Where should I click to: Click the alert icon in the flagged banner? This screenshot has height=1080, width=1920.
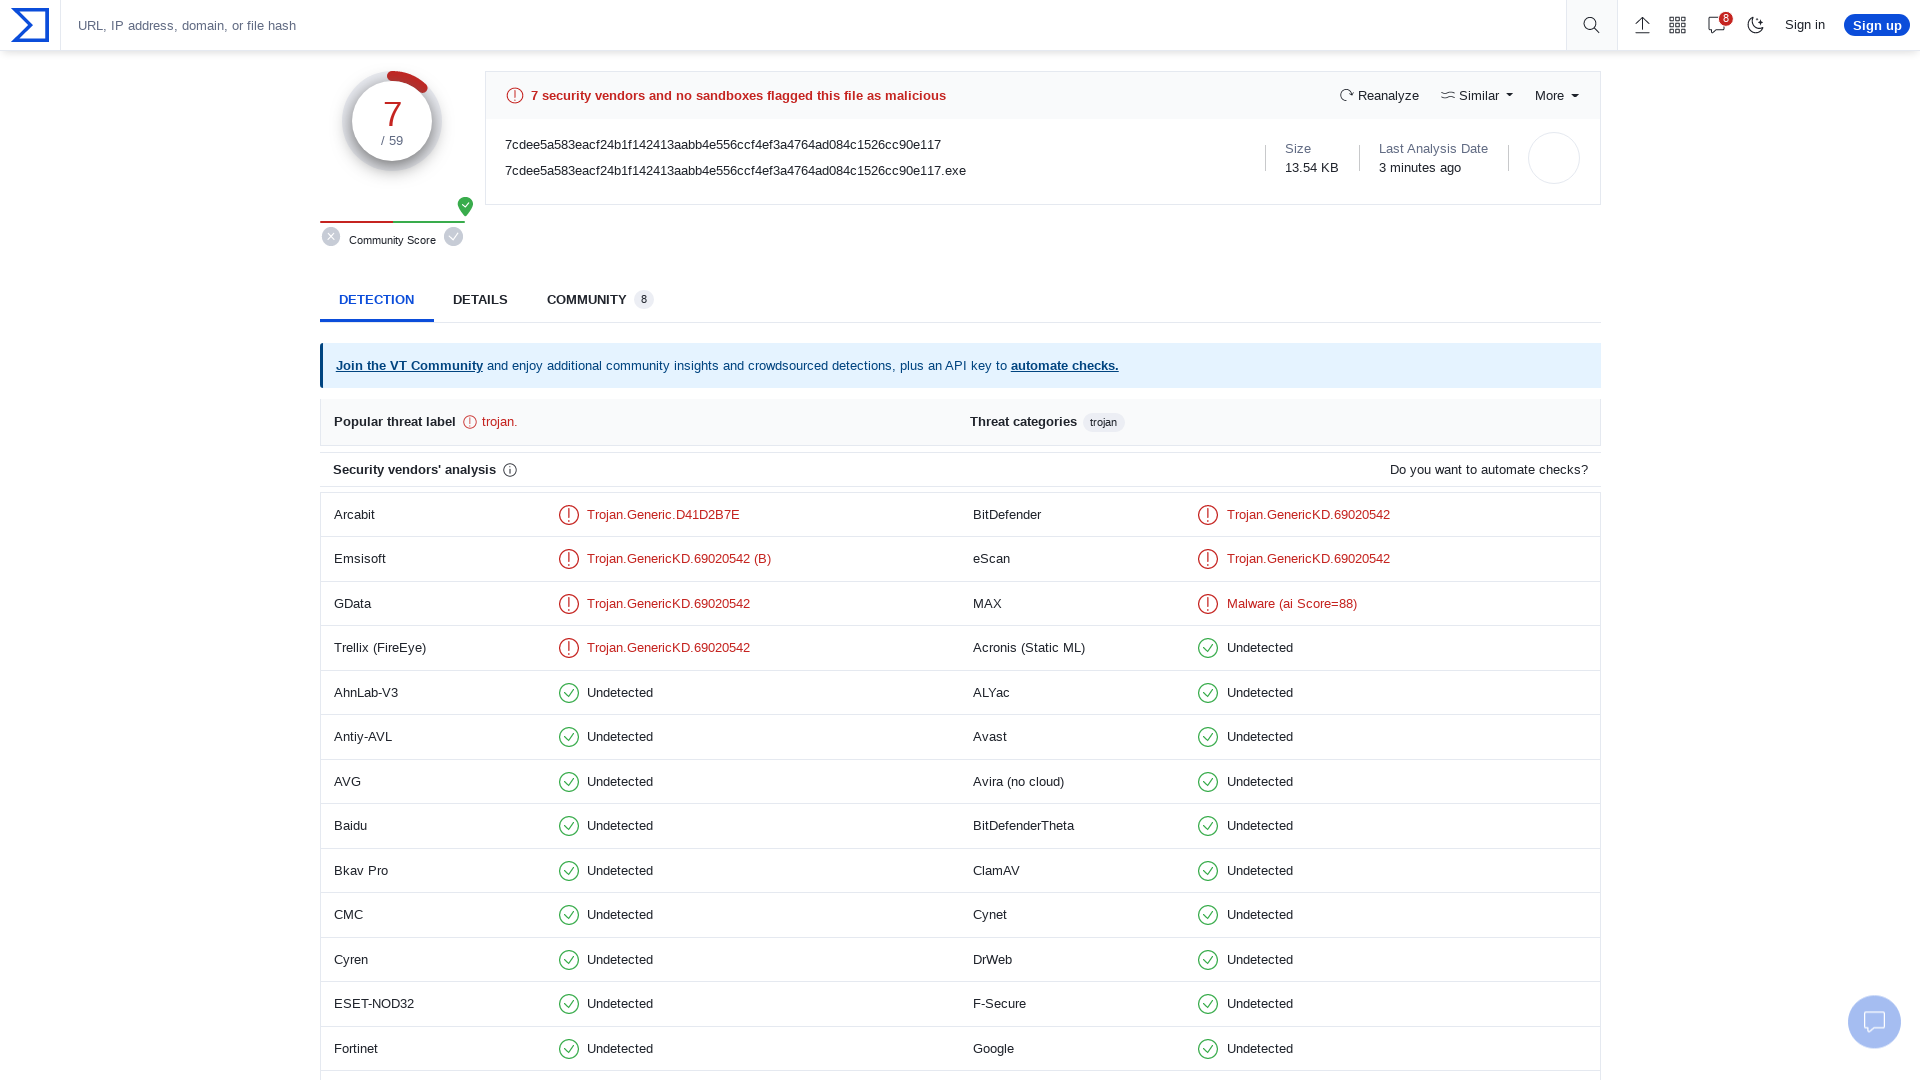(515, 96)
